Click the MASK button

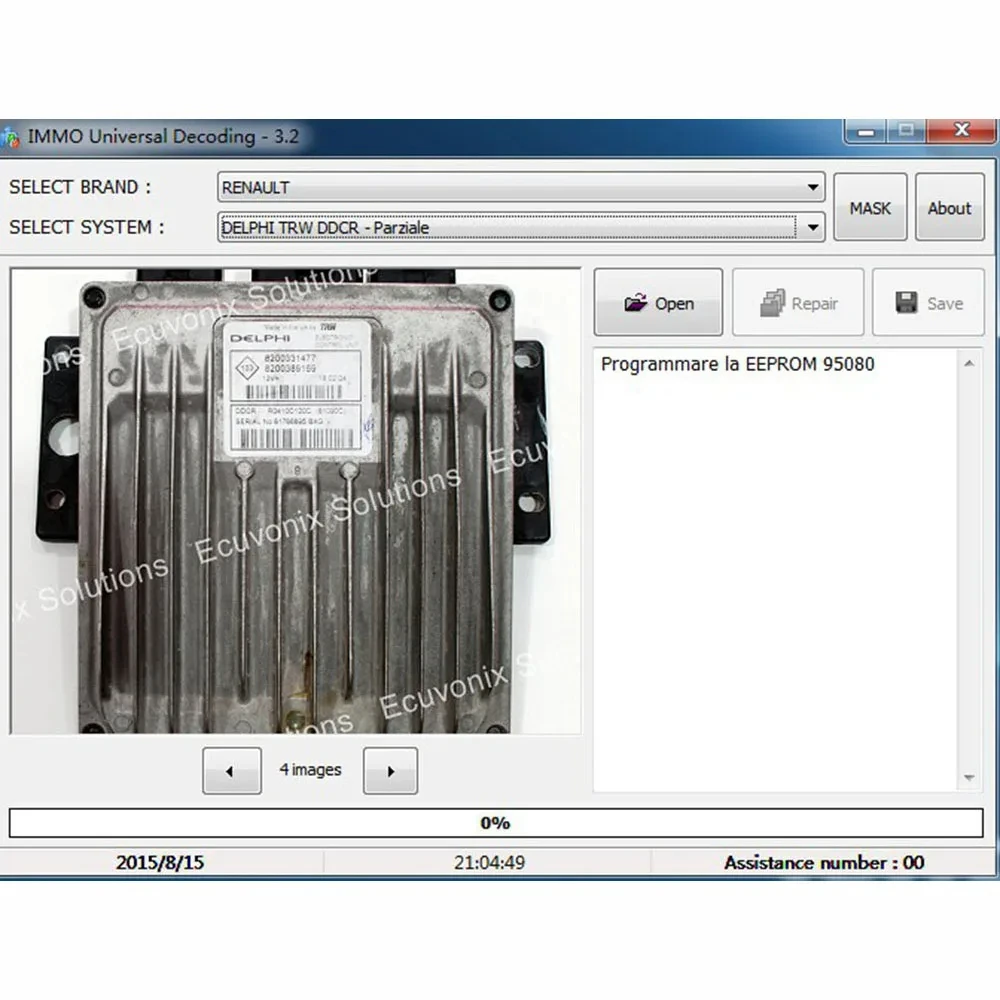point(870,207)
